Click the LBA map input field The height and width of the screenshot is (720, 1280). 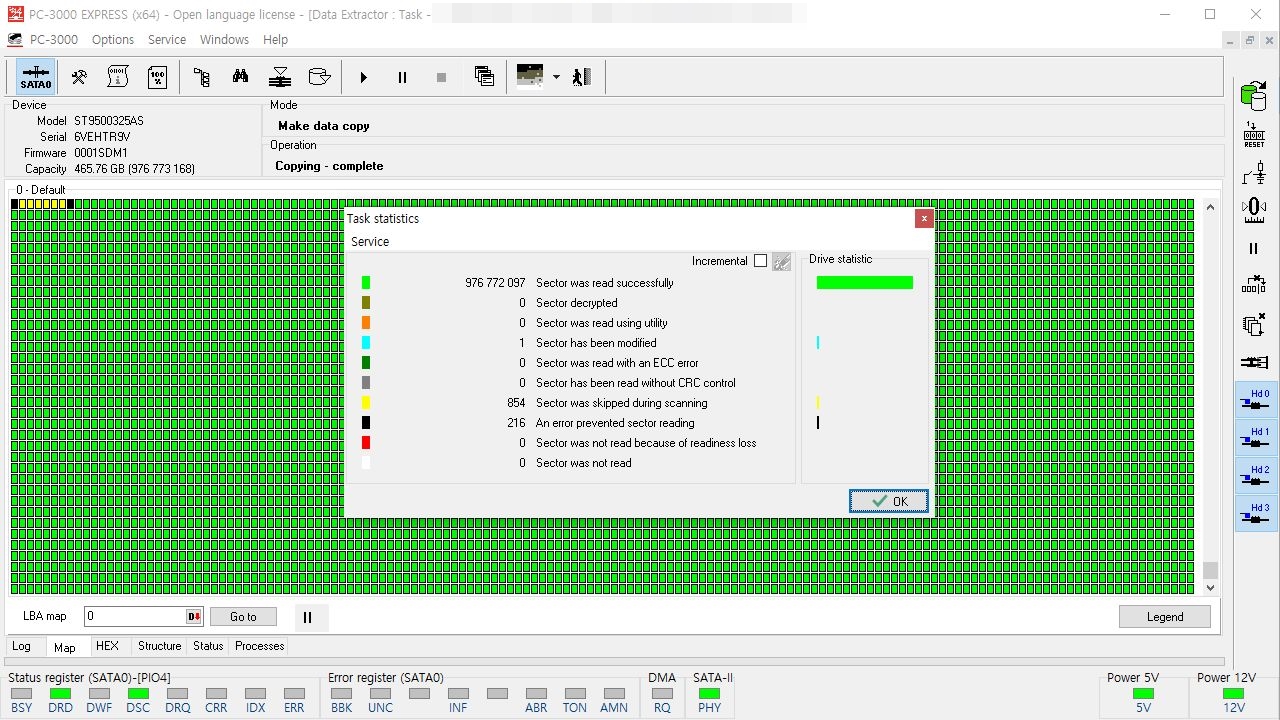(x=135, y=617)
